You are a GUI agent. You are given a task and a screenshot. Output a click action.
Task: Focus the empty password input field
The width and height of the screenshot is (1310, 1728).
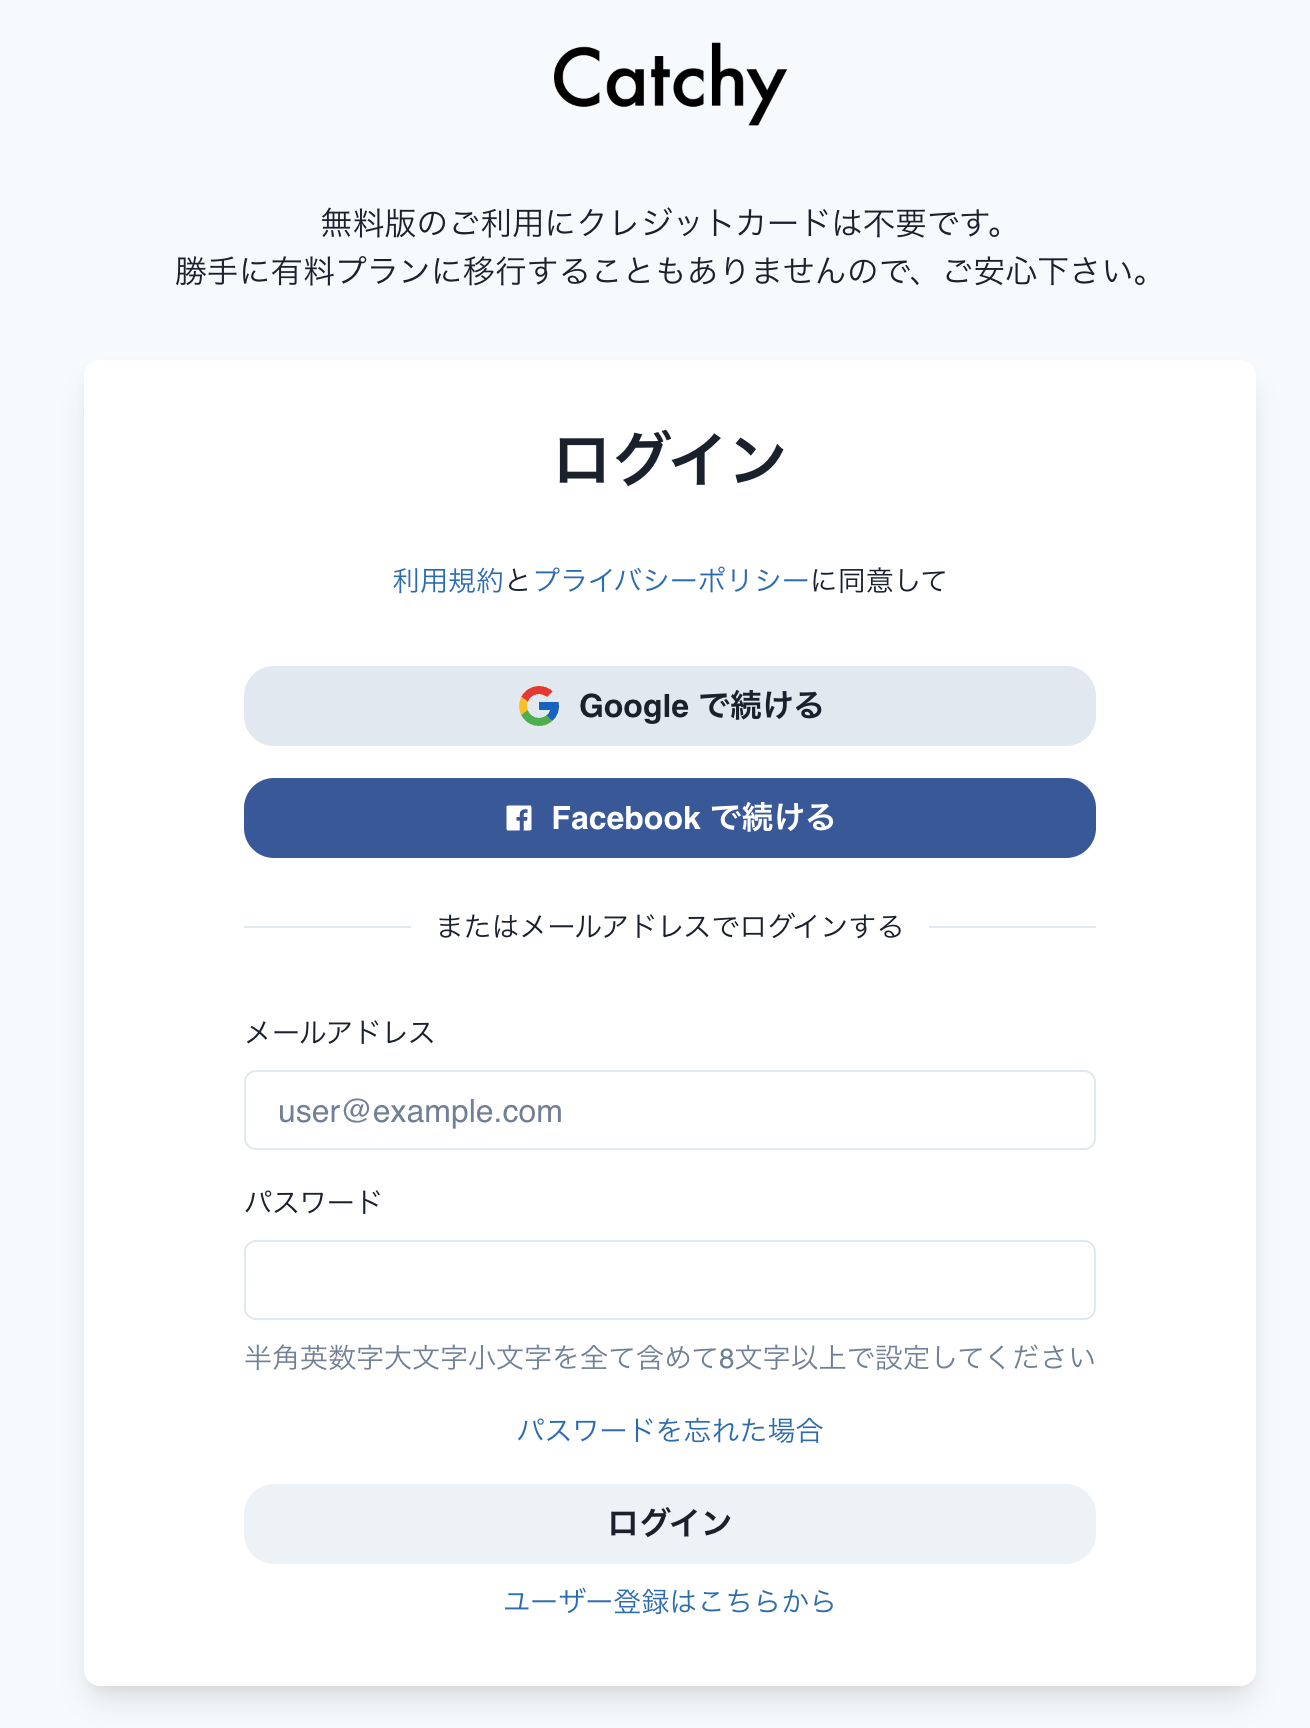(670, 1280)
